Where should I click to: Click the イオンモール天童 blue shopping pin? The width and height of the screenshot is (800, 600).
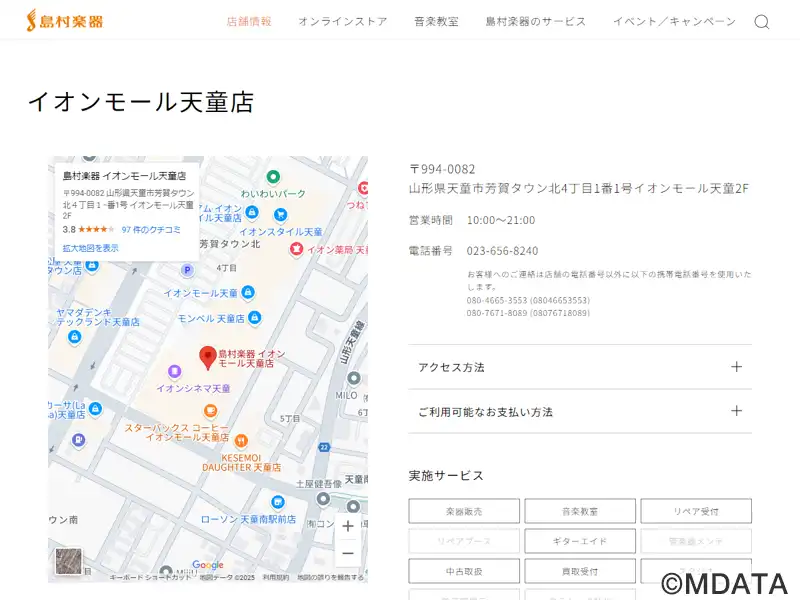(248, 292)
